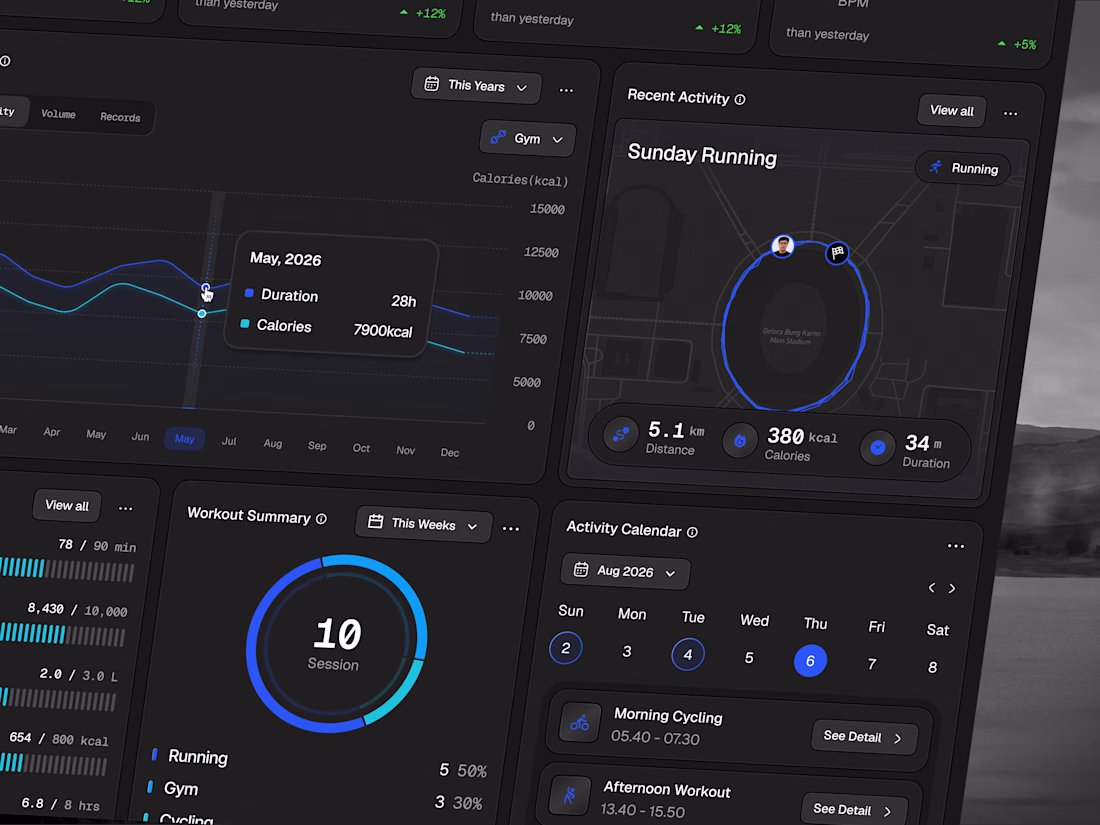Image resolution: width=1100 pixels, height=825 pixels.
Task: Select Tuesday 4 in the calendar
Action: [x=688, y=655]
